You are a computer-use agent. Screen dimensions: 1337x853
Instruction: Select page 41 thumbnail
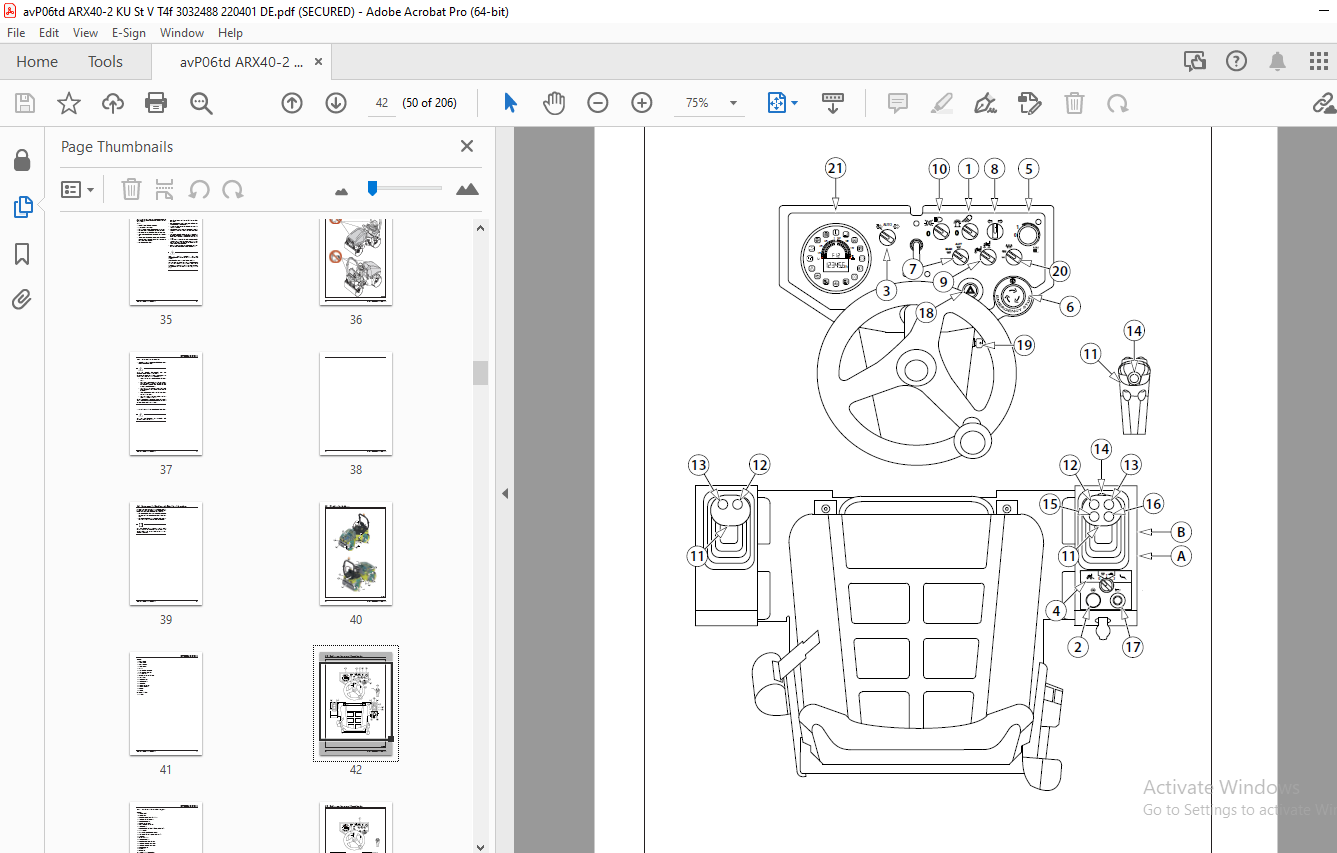[166, 704]
